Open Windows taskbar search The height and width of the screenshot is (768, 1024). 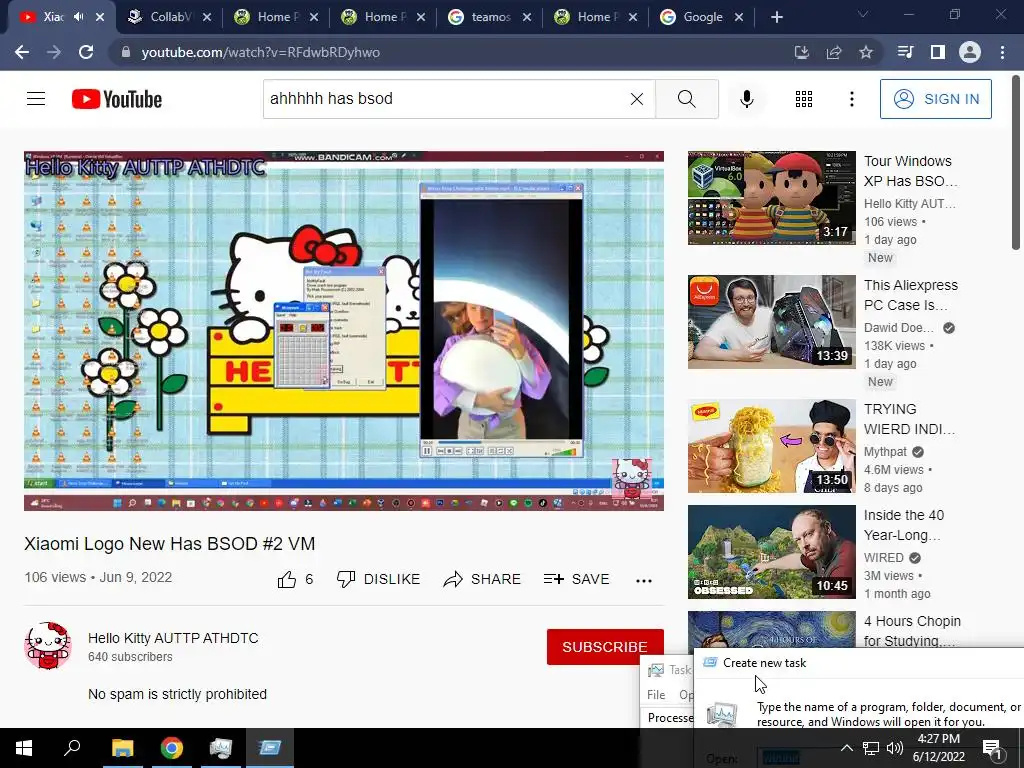click(72, 748)
